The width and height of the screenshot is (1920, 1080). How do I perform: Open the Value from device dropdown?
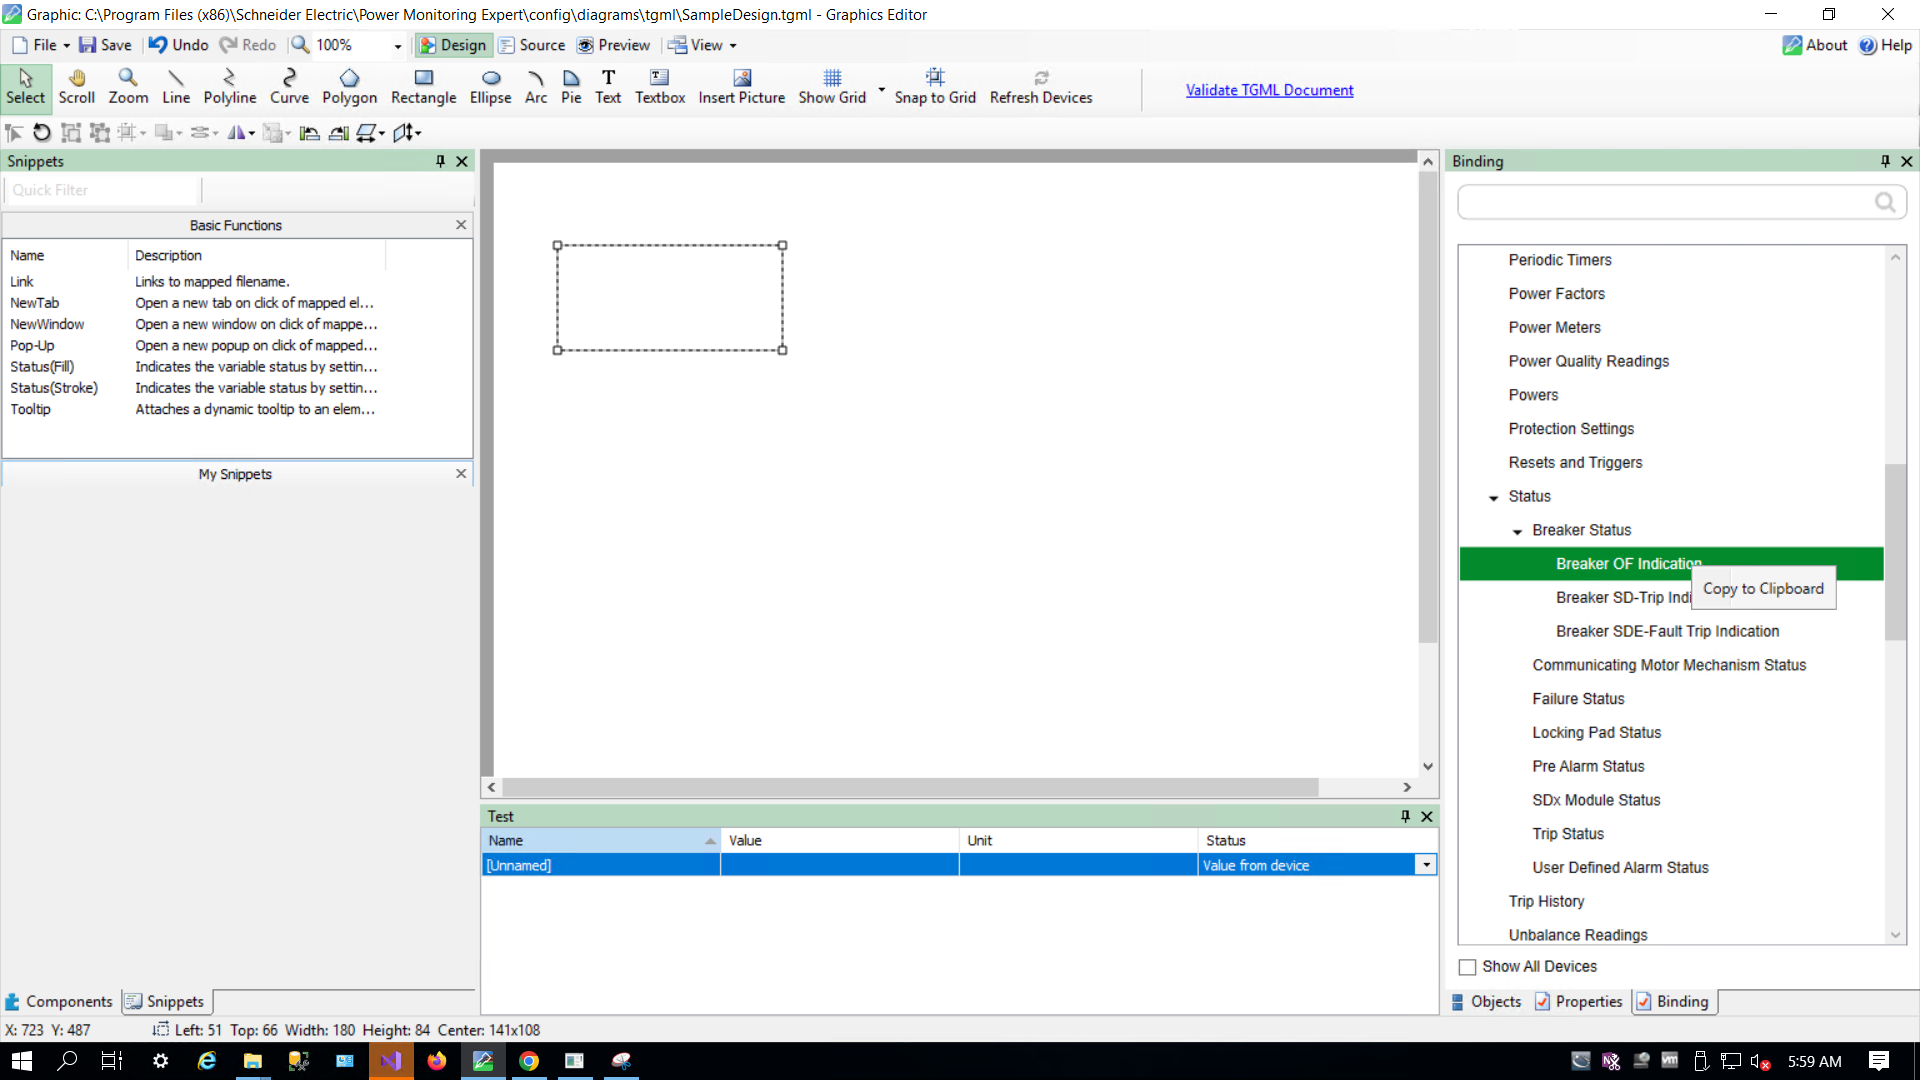click(x=1426, y=865)
